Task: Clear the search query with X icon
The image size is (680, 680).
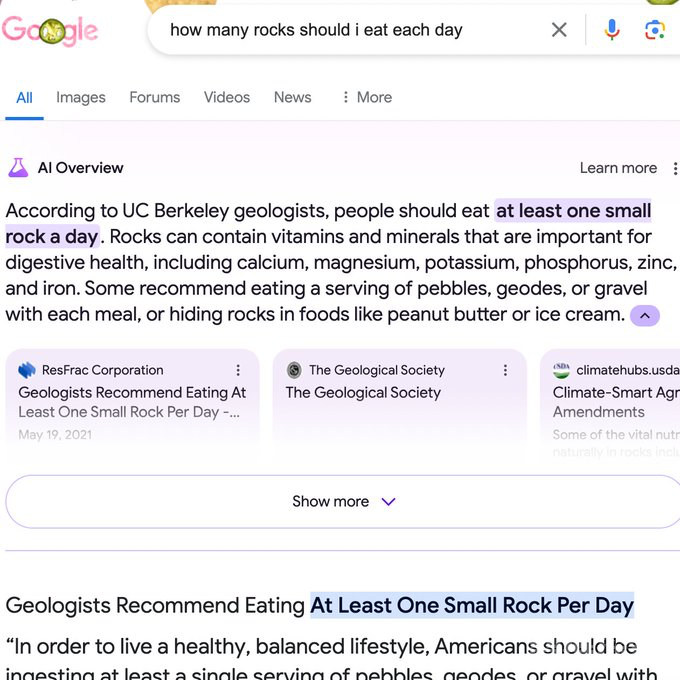Action: coord(559,30)
